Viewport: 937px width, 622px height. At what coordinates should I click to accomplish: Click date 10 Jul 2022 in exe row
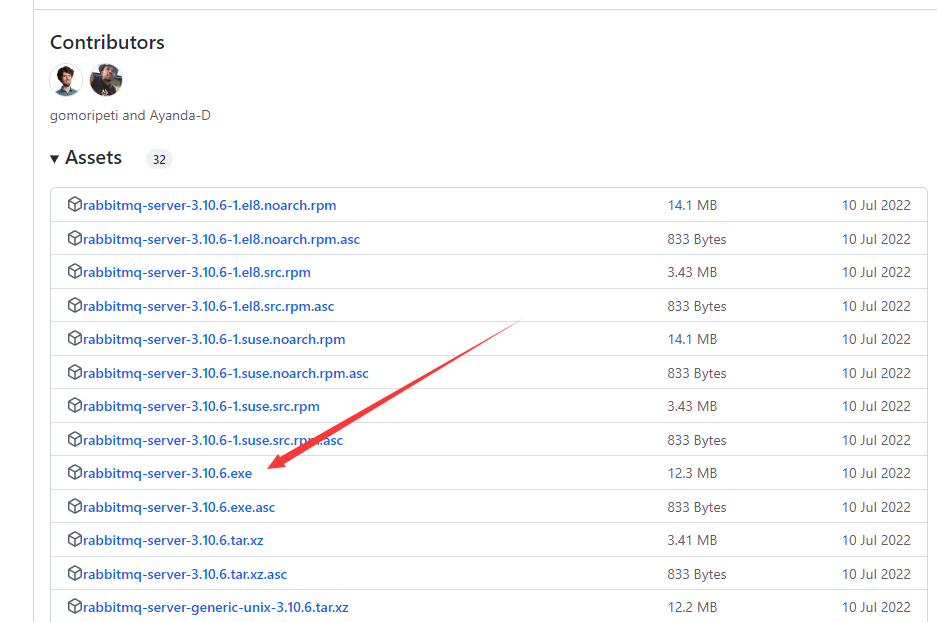(876, 473)
